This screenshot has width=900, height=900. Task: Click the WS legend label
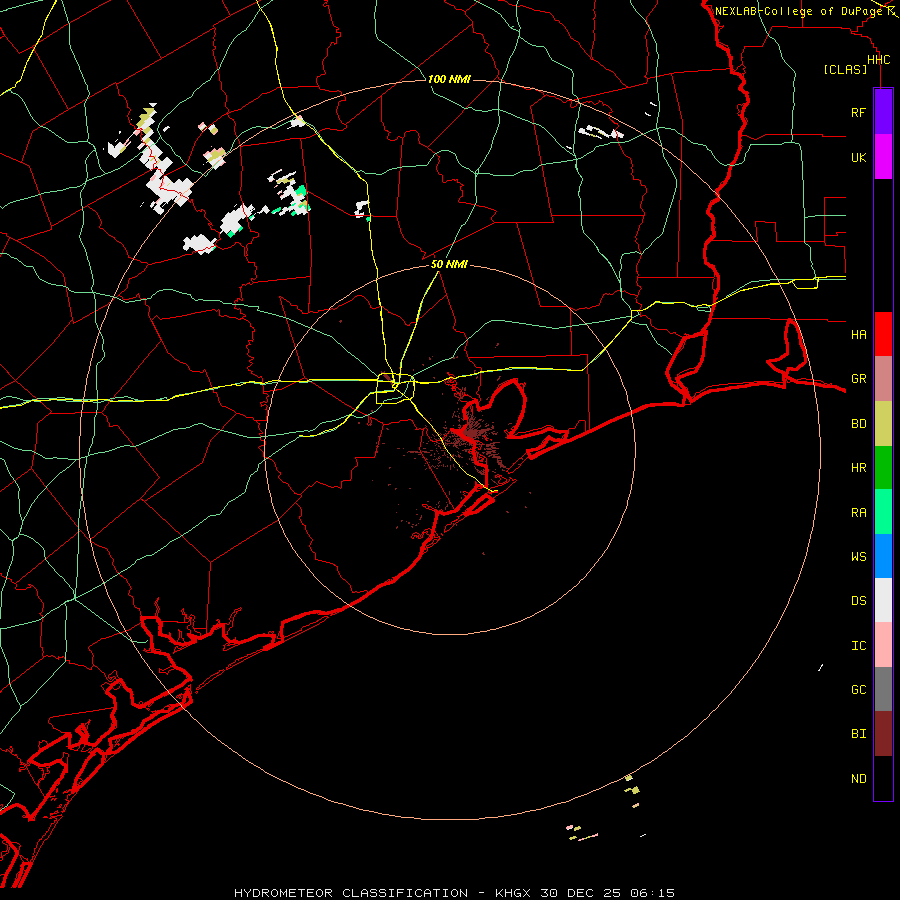[x=858, y=556]
